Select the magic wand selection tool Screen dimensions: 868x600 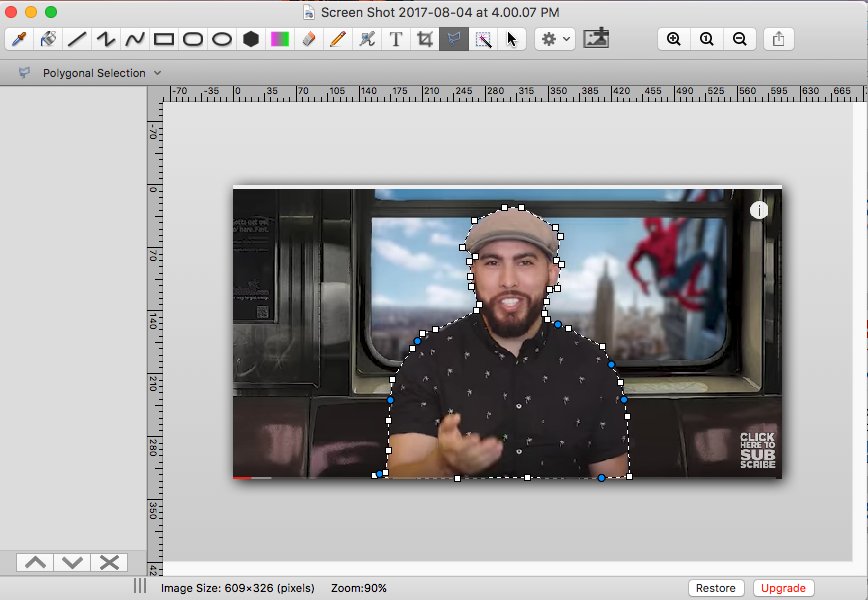pyautogui.click(x=483, y=39)
